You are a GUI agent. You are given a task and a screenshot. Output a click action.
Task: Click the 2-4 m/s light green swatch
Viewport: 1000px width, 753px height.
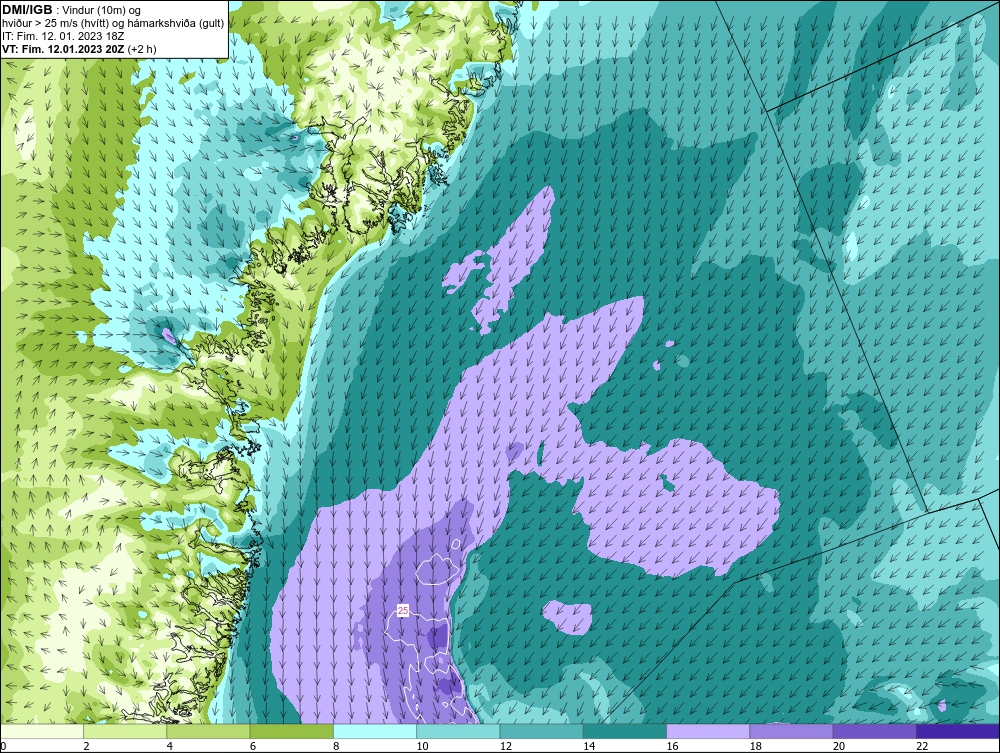(x=125, y=731)
